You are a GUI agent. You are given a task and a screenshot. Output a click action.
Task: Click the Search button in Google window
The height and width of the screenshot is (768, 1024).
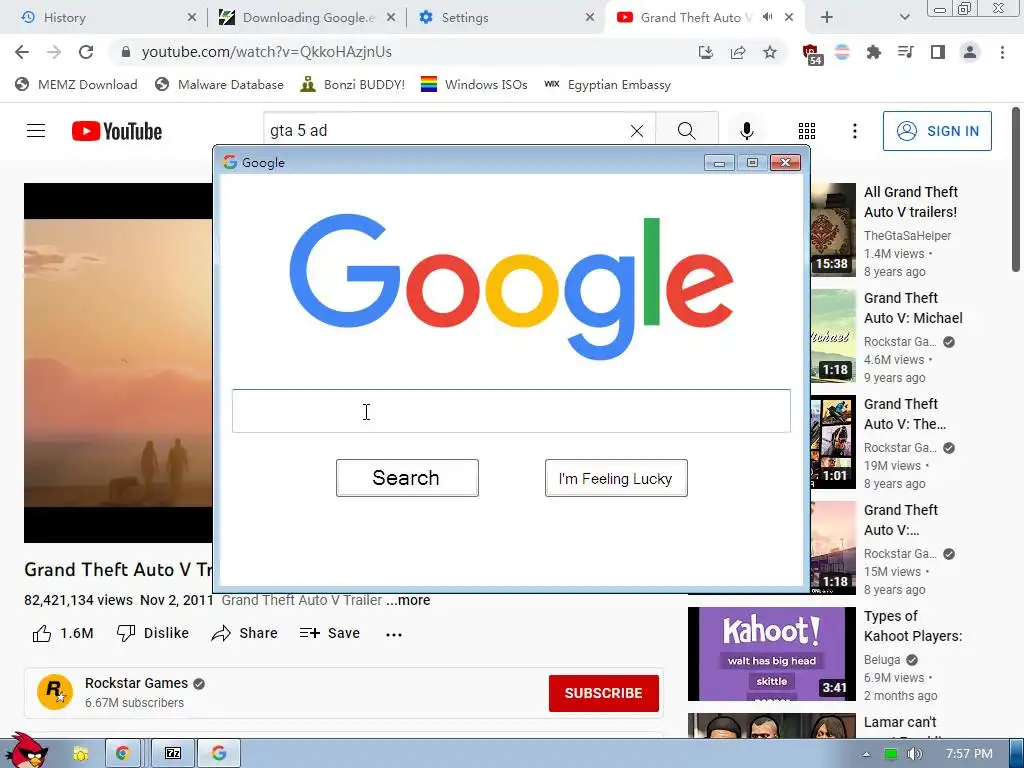[407, 478]
